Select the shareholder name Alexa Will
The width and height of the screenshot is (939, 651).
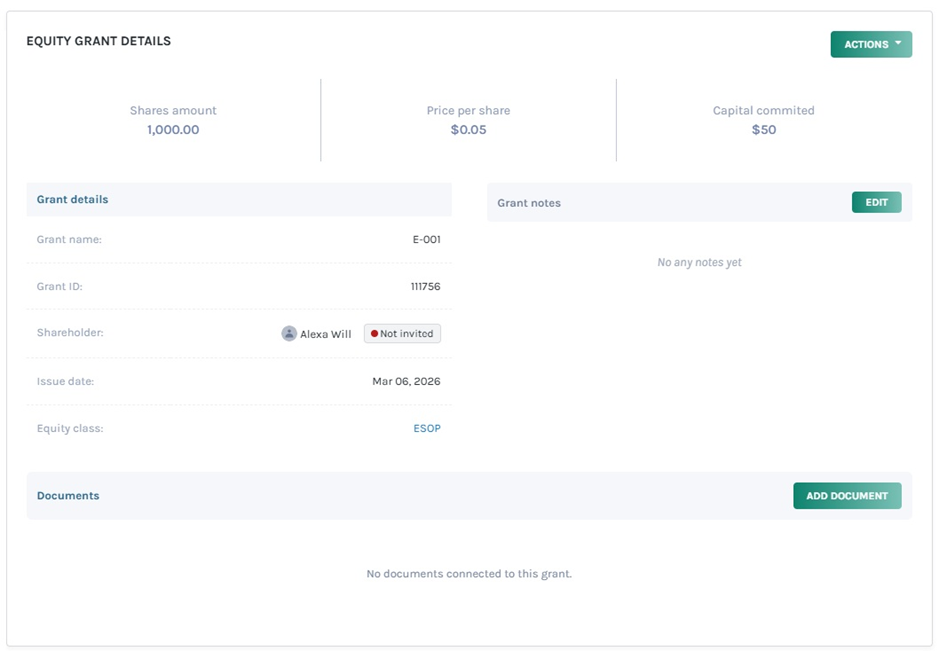(x=326, y=334)
